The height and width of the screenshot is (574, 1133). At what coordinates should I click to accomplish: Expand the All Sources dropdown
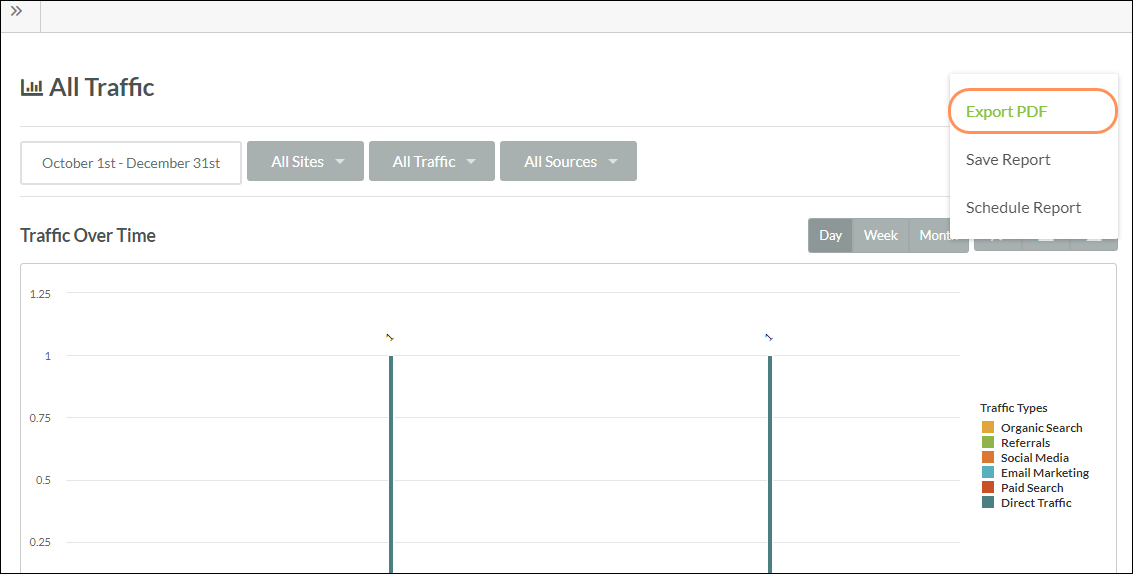coord(569,161)
